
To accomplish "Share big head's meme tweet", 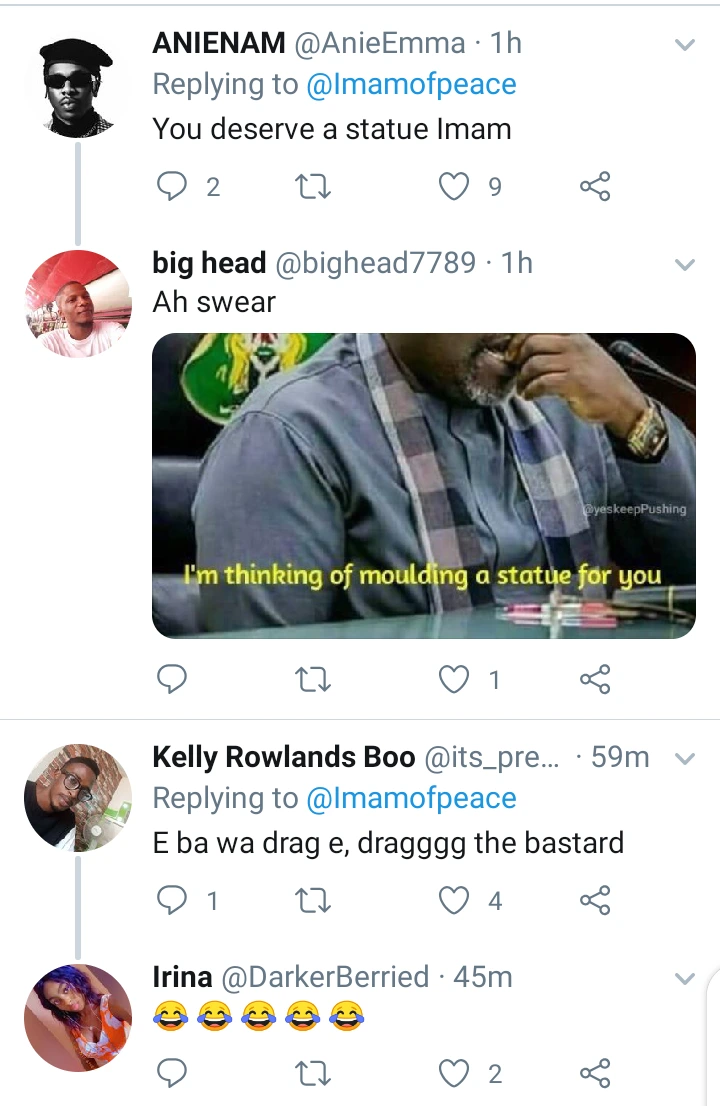I will [595, 679].
